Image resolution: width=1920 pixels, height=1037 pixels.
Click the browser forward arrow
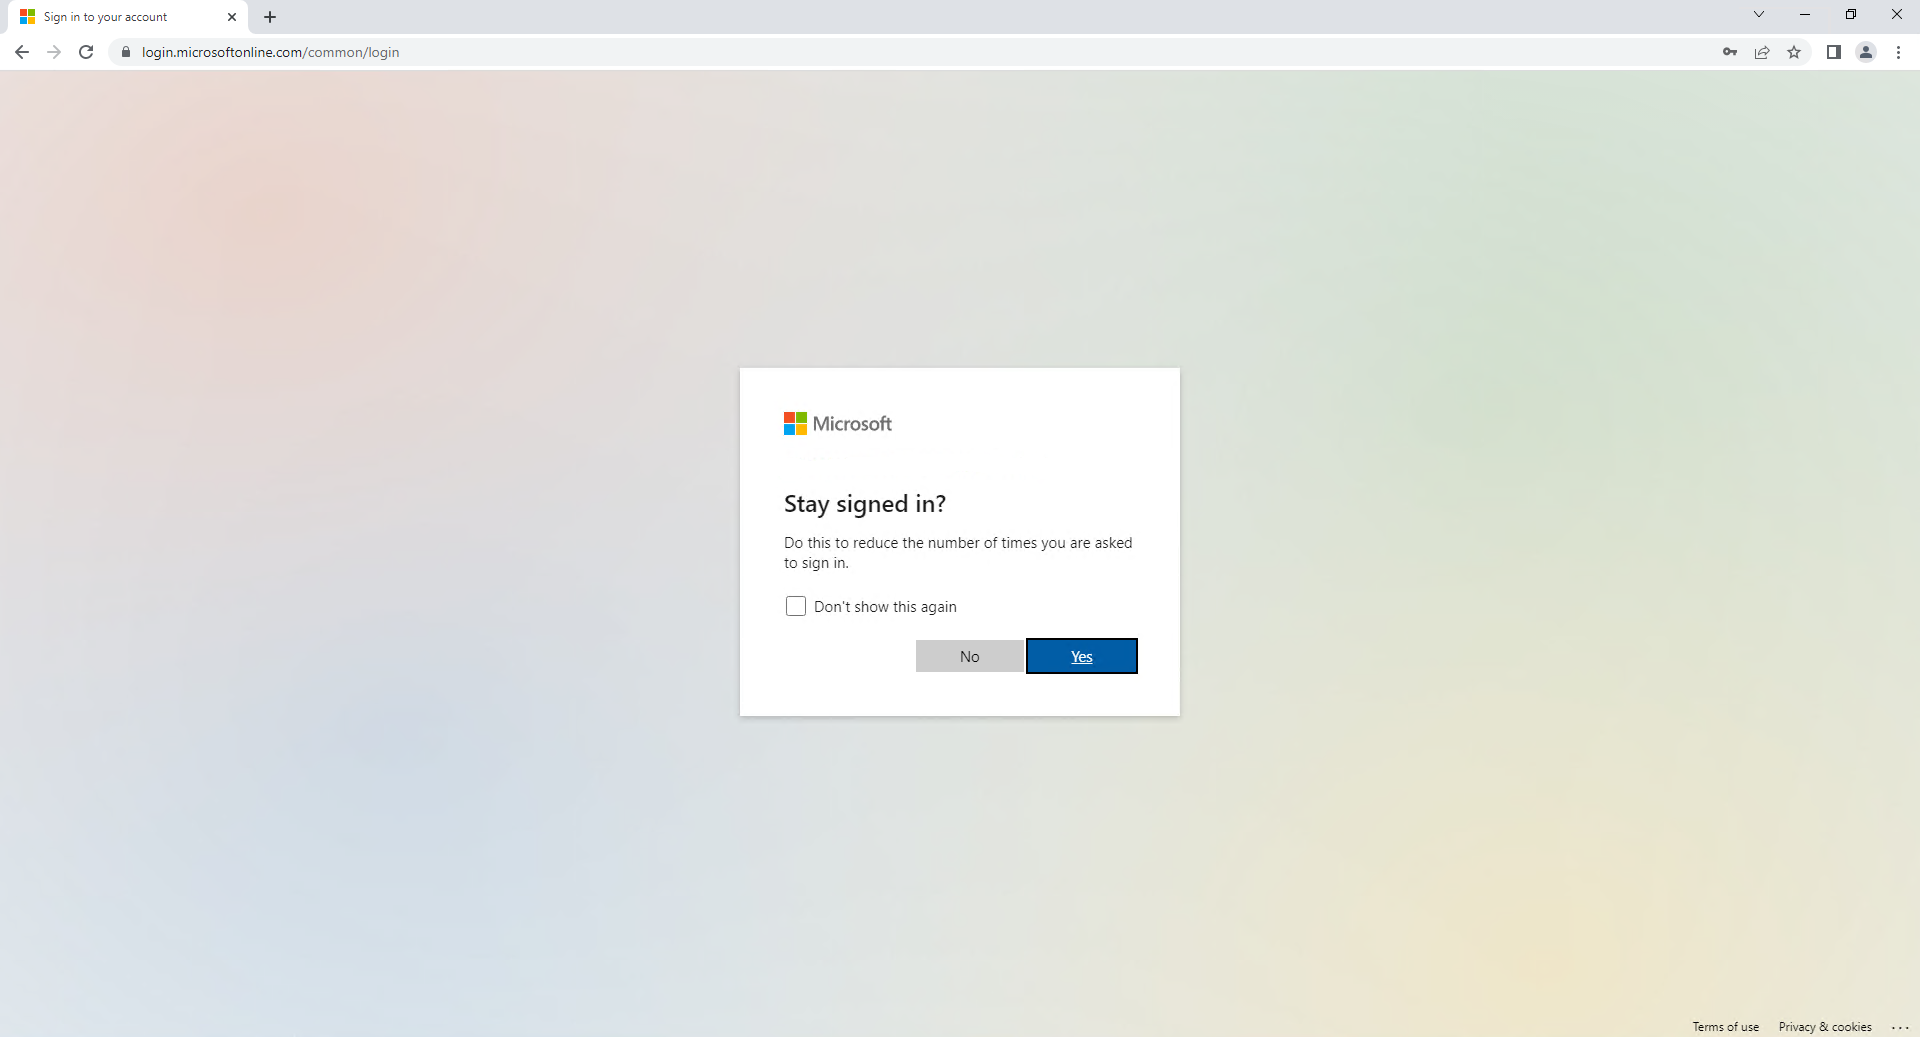click(54, 52)
